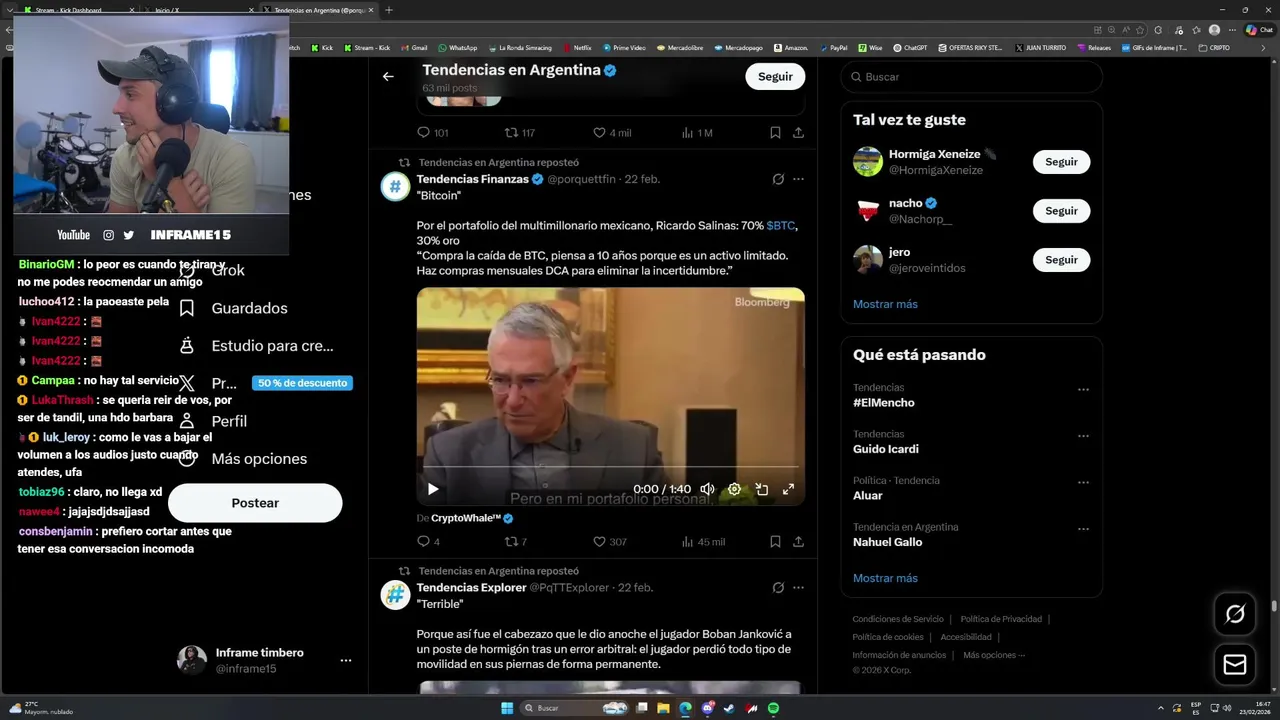Open the $BTC cashtag link
The height and width of the screenshot is (720, 1280).
(781, 226)
